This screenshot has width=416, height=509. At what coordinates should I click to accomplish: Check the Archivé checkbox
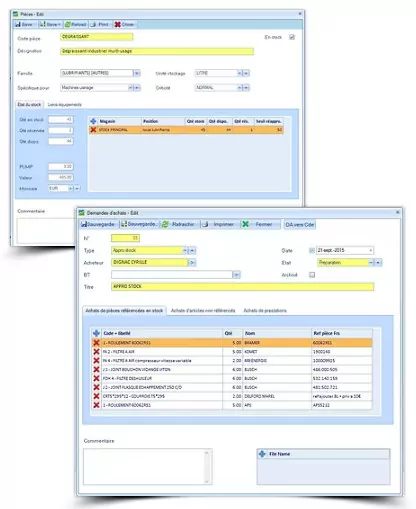312,275
